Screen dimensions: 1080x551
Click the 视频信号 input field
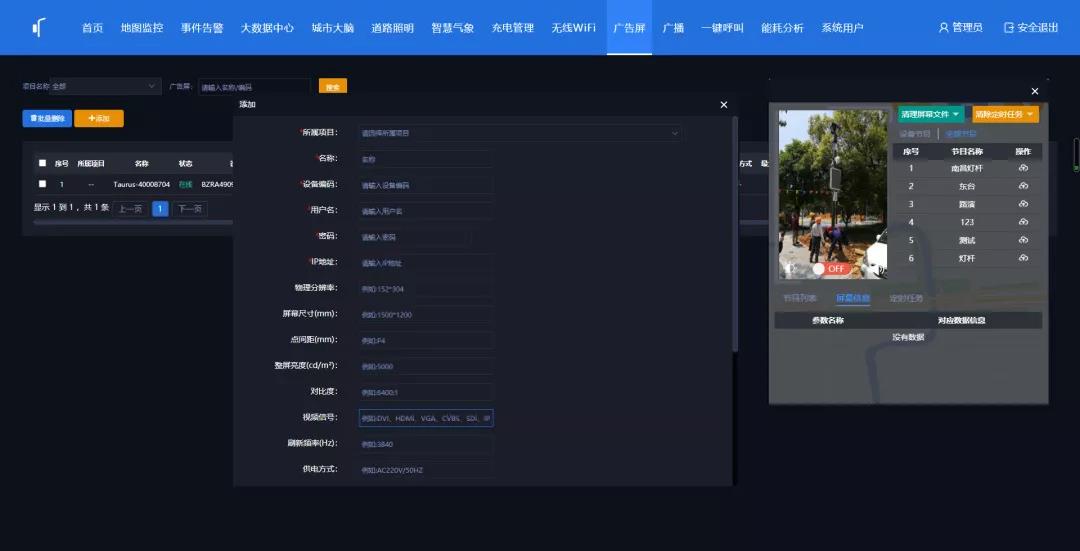coord(426,418)
